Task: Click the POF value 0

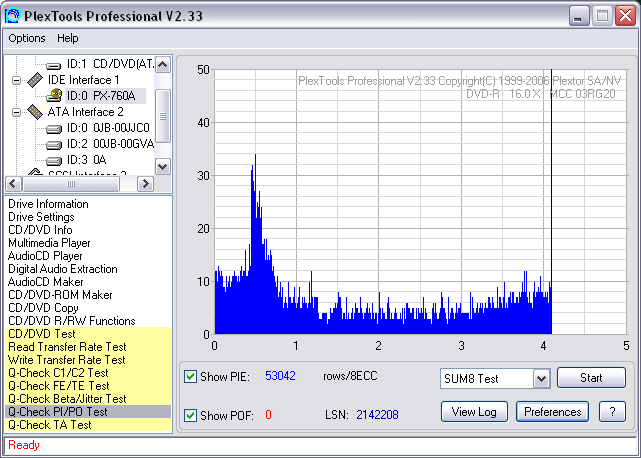Action: pos(268,415)
